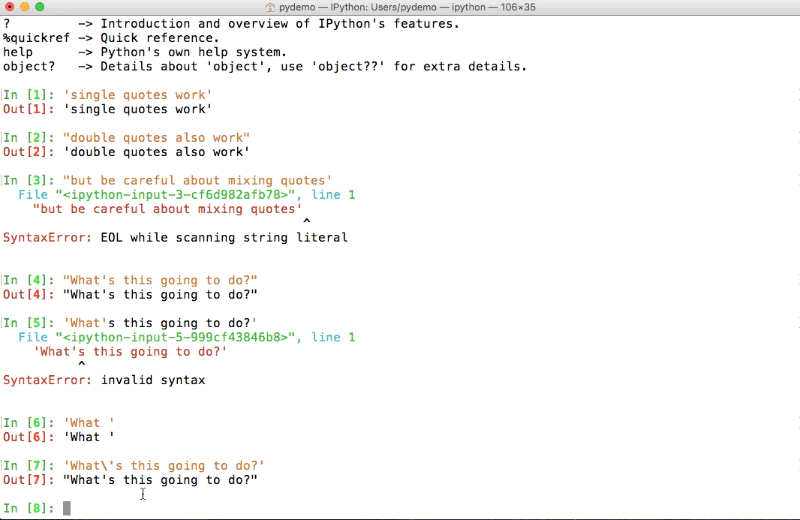Click the Out[6] 'What ' result
800x520 pixels.
[x=88, y=437]
